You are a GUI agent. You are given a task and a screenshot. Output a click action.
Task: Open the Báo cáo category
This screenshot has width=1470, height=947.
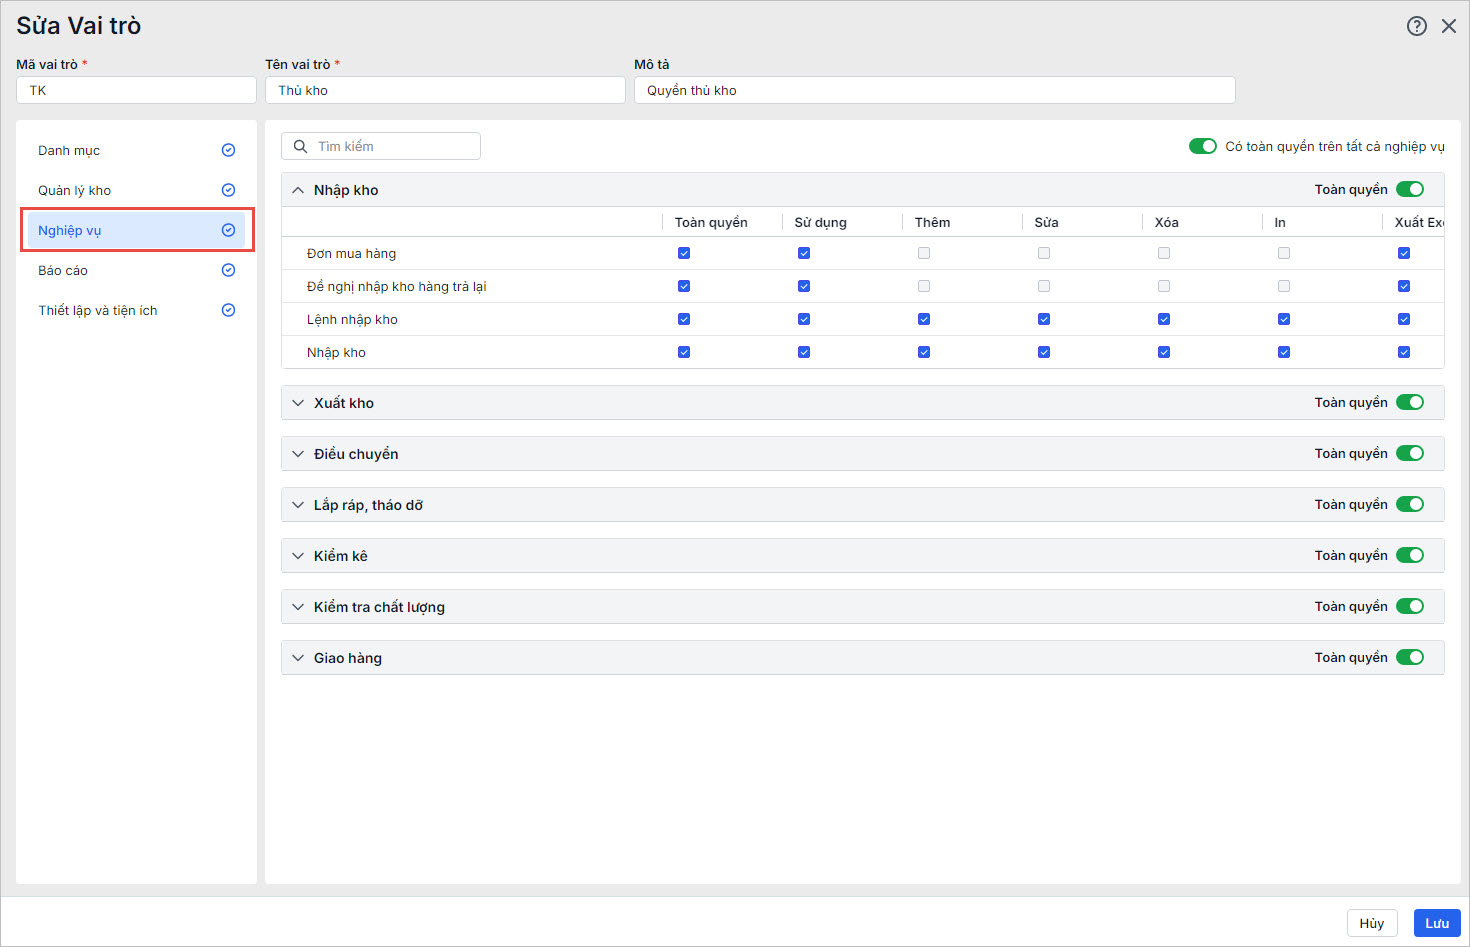[63, 270]
